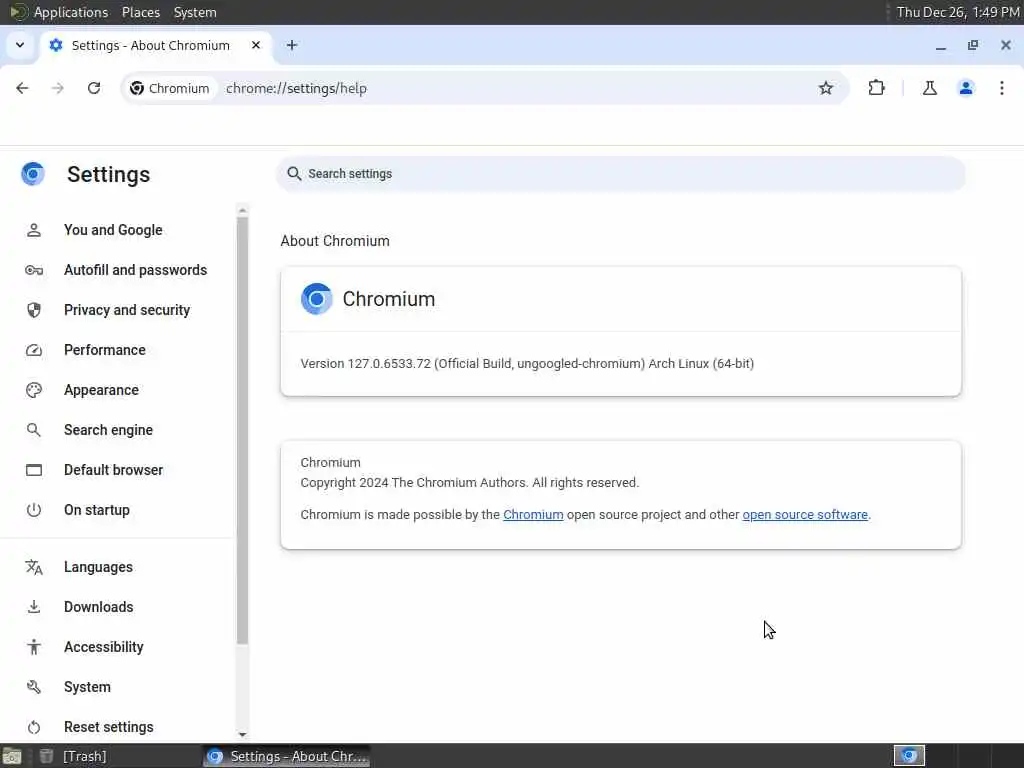Screen dimensions: 1024x768
Task: Click the About Chromium heading
Action: coord(335,241)
